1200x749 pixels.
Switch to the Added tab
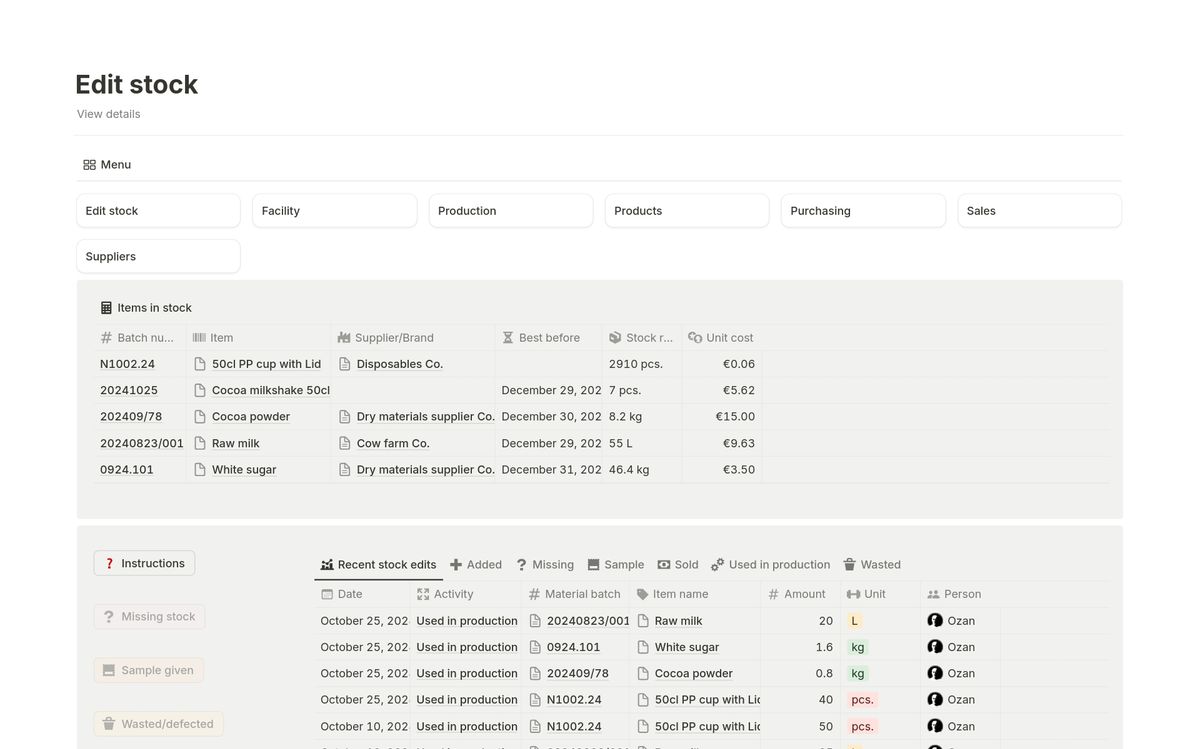click(476, 565)
